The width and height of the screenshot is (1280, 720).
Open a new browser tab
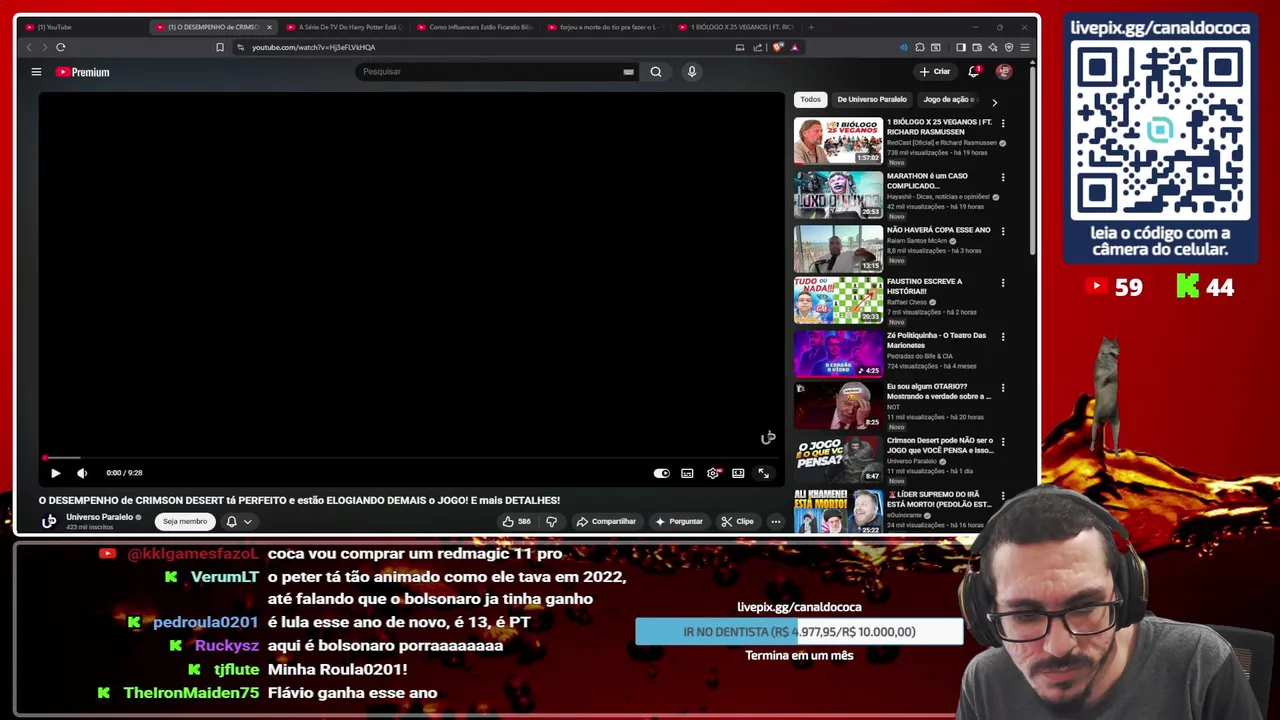coord(811,27)
